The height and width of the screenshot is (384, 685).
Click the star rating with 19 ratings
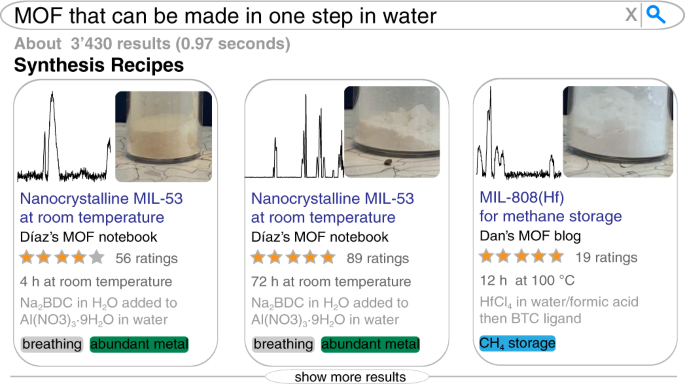click(522, 256)
